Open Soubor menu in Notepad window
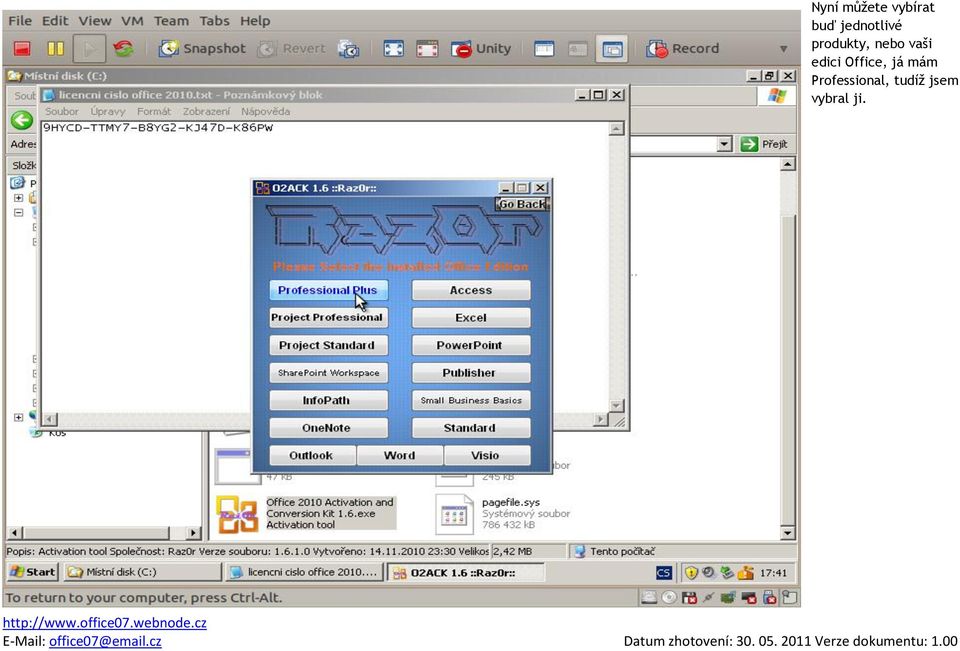Screen dimensions: 960x651 pos(62,111)
